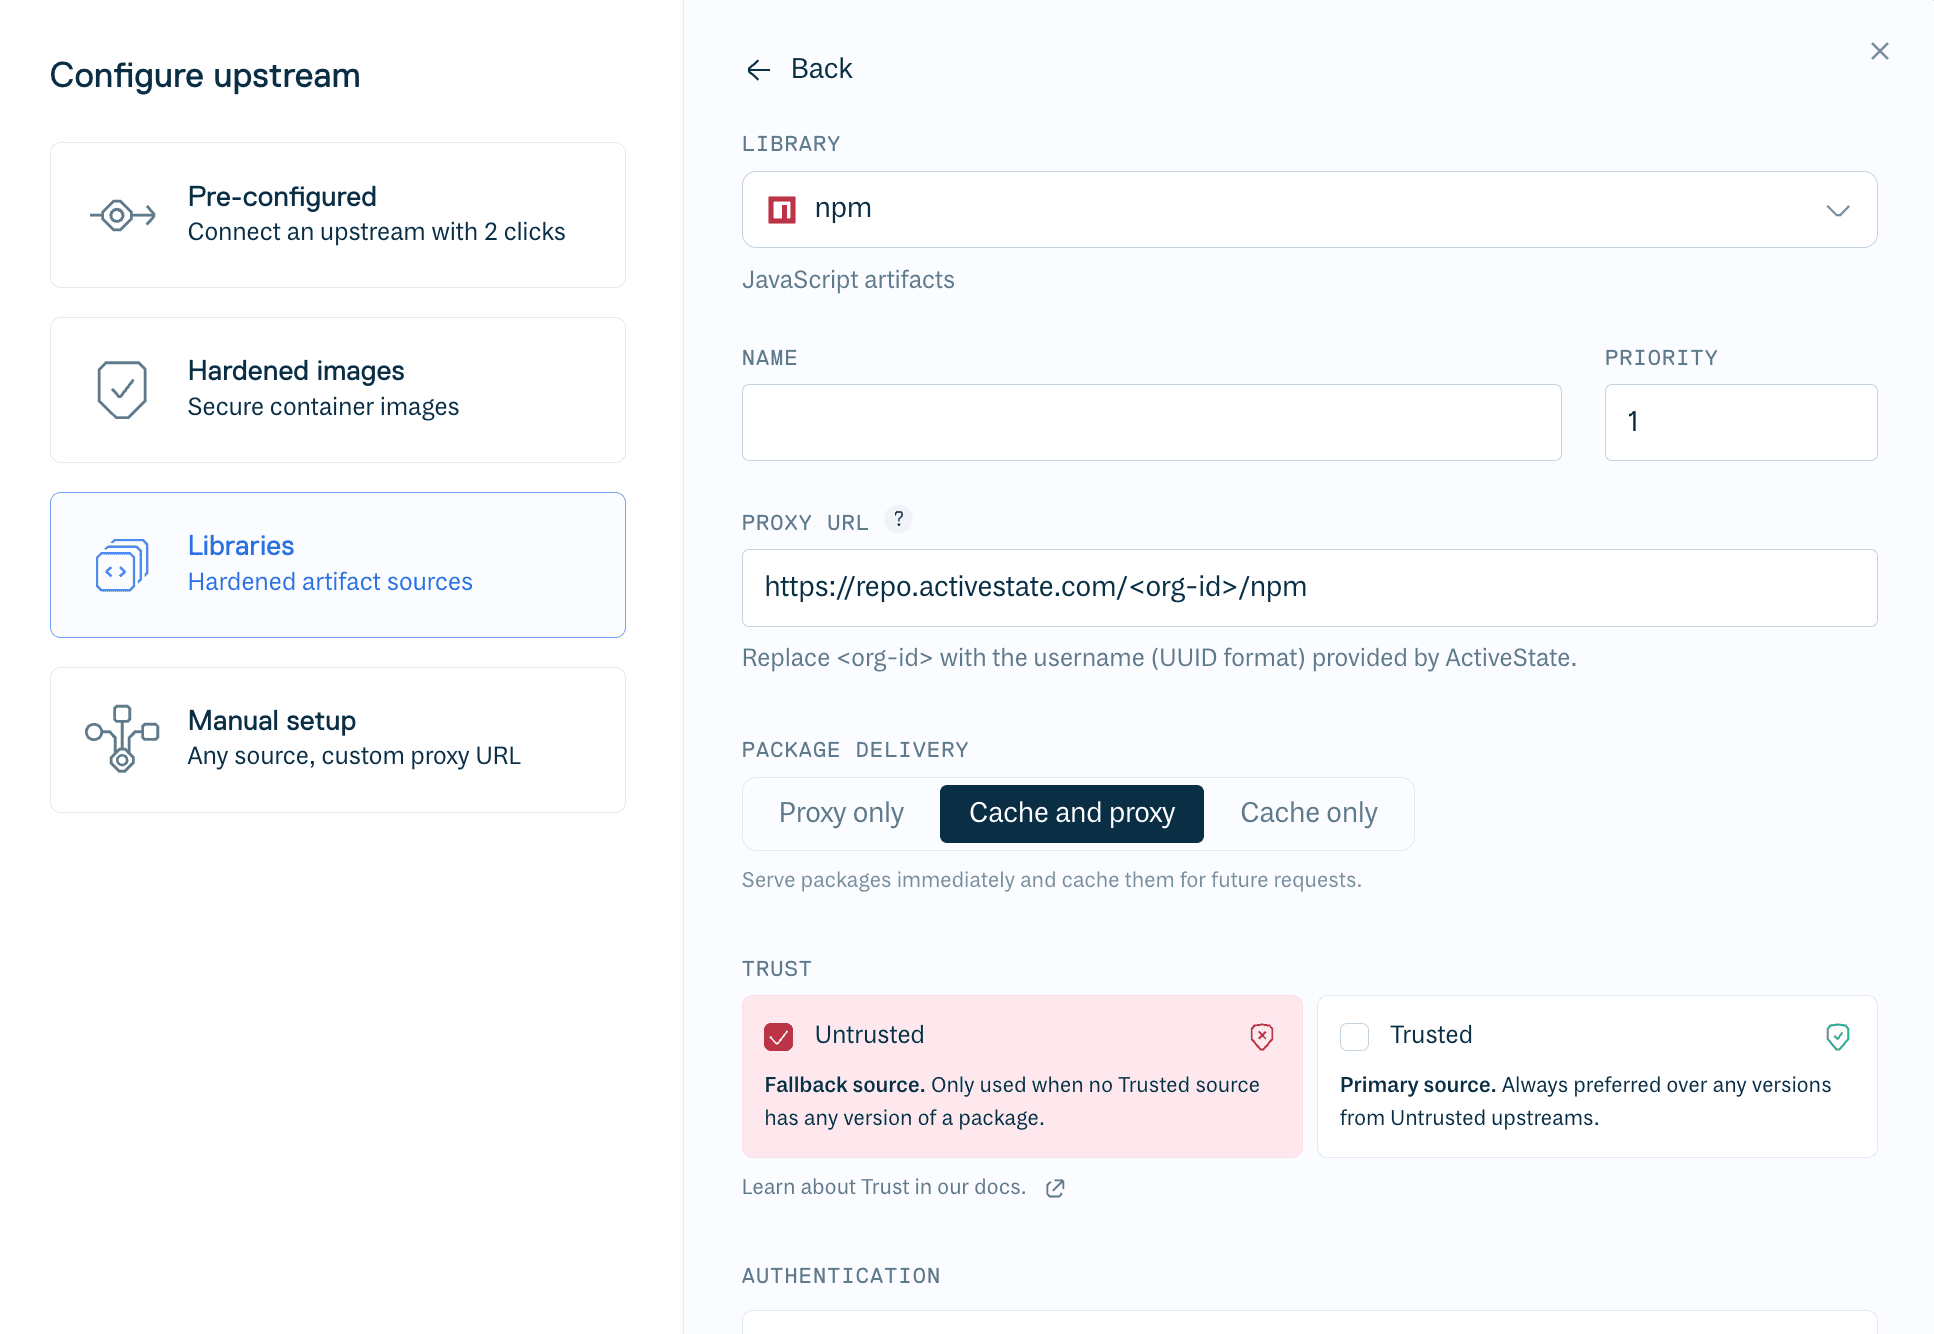Viewport: 1934px width, 1334px height.
Task: Check the Trusted checkbox
Action: pos(1354,1036)
